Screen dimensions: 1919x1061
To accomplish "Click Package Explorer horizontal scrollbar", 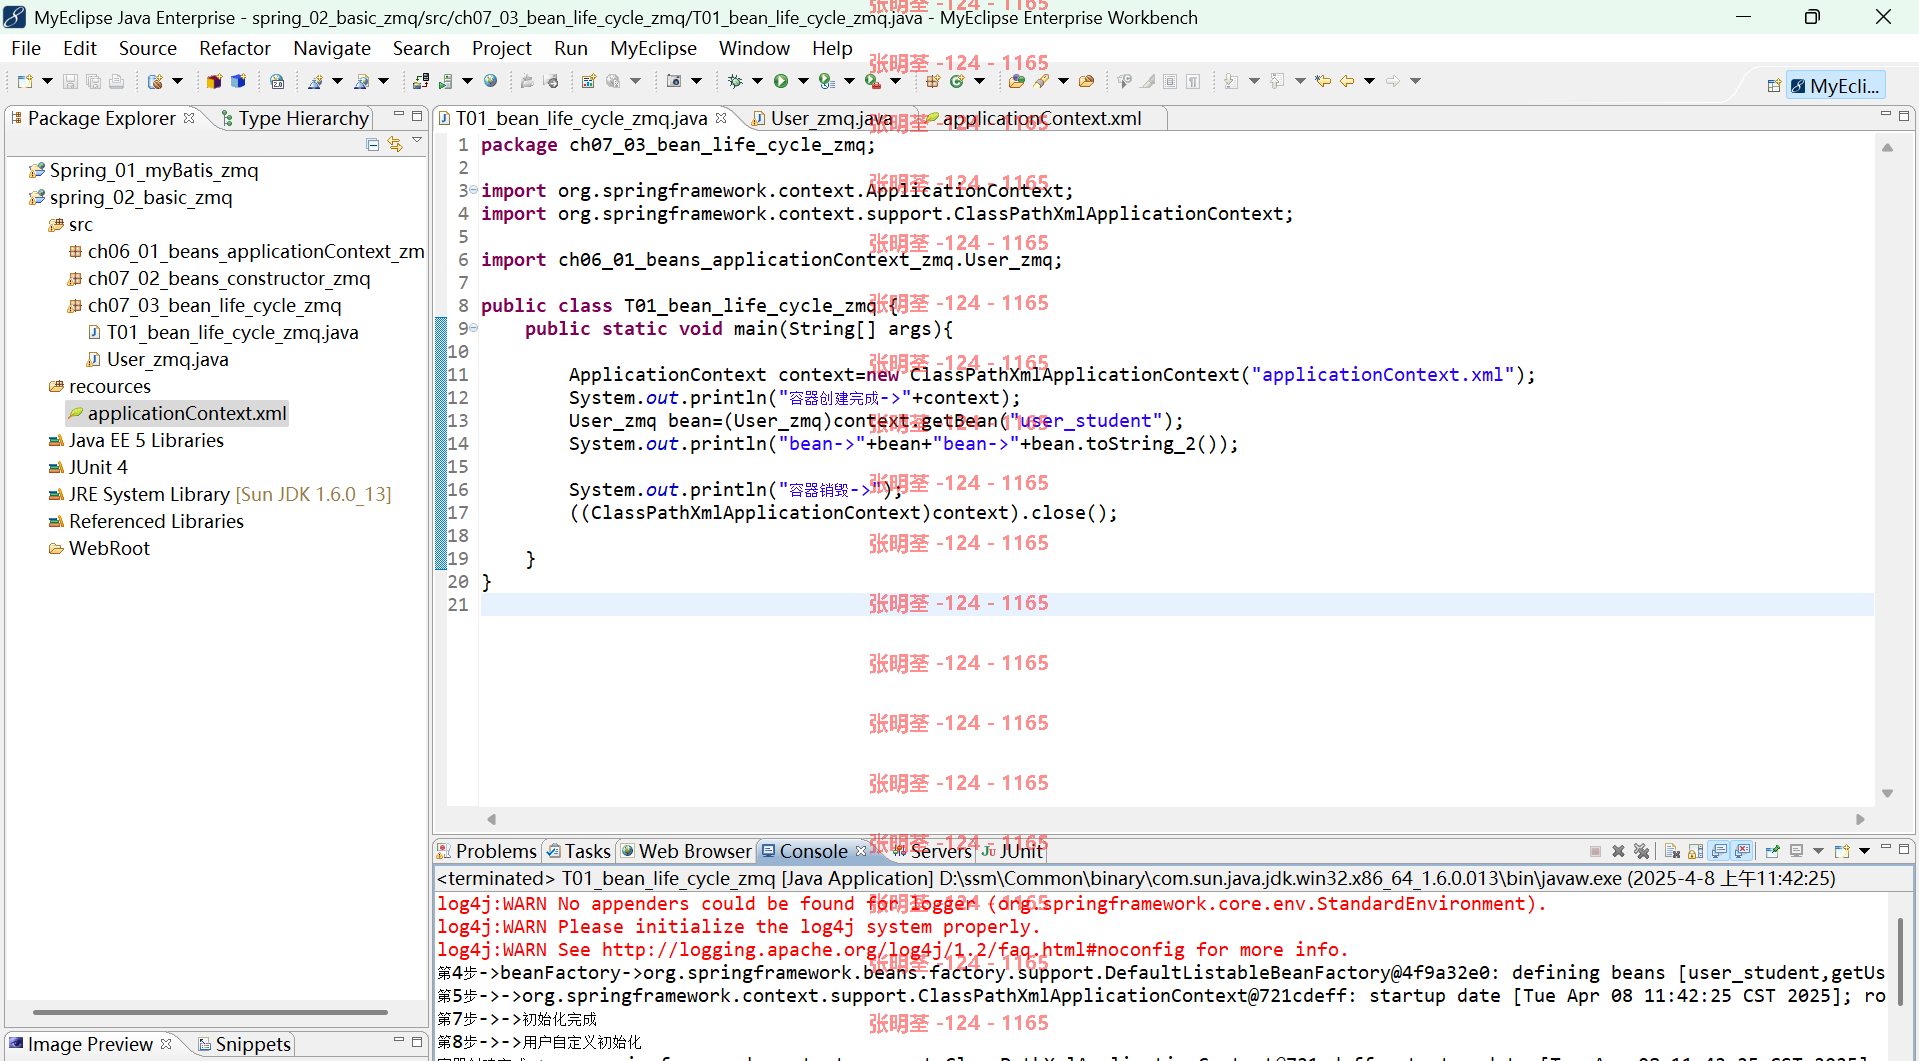I will pyautogui.click(x=210, y=1012).
